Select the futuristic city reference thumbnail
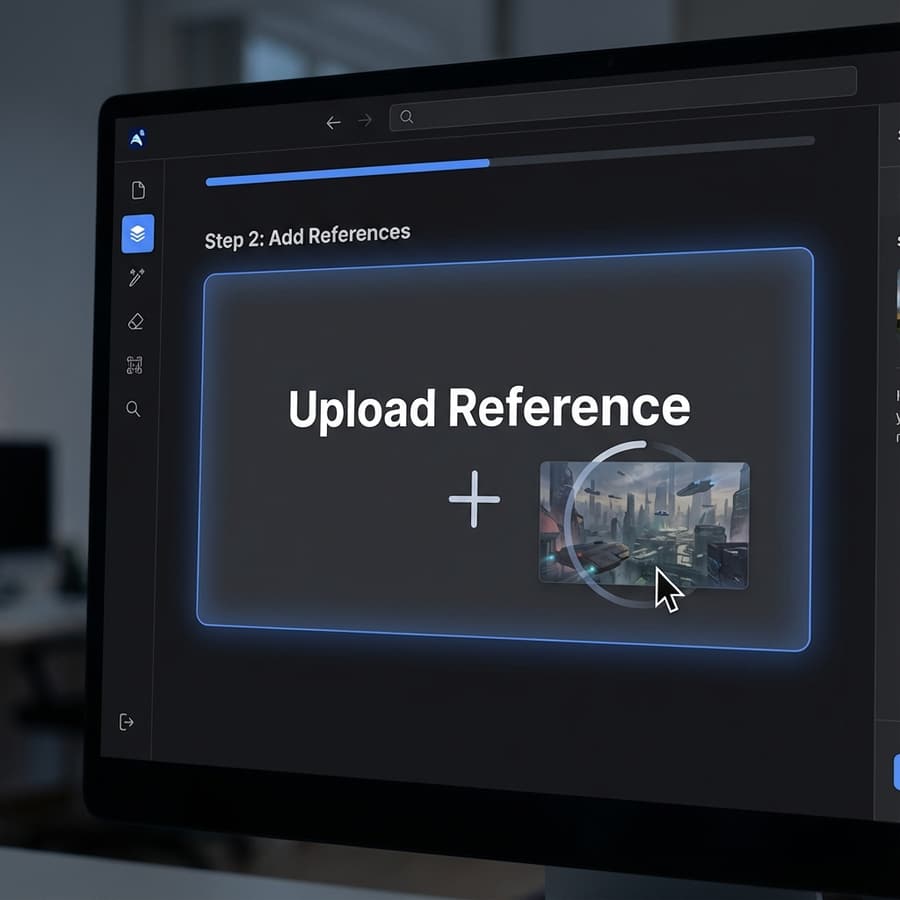 [644, 525]
